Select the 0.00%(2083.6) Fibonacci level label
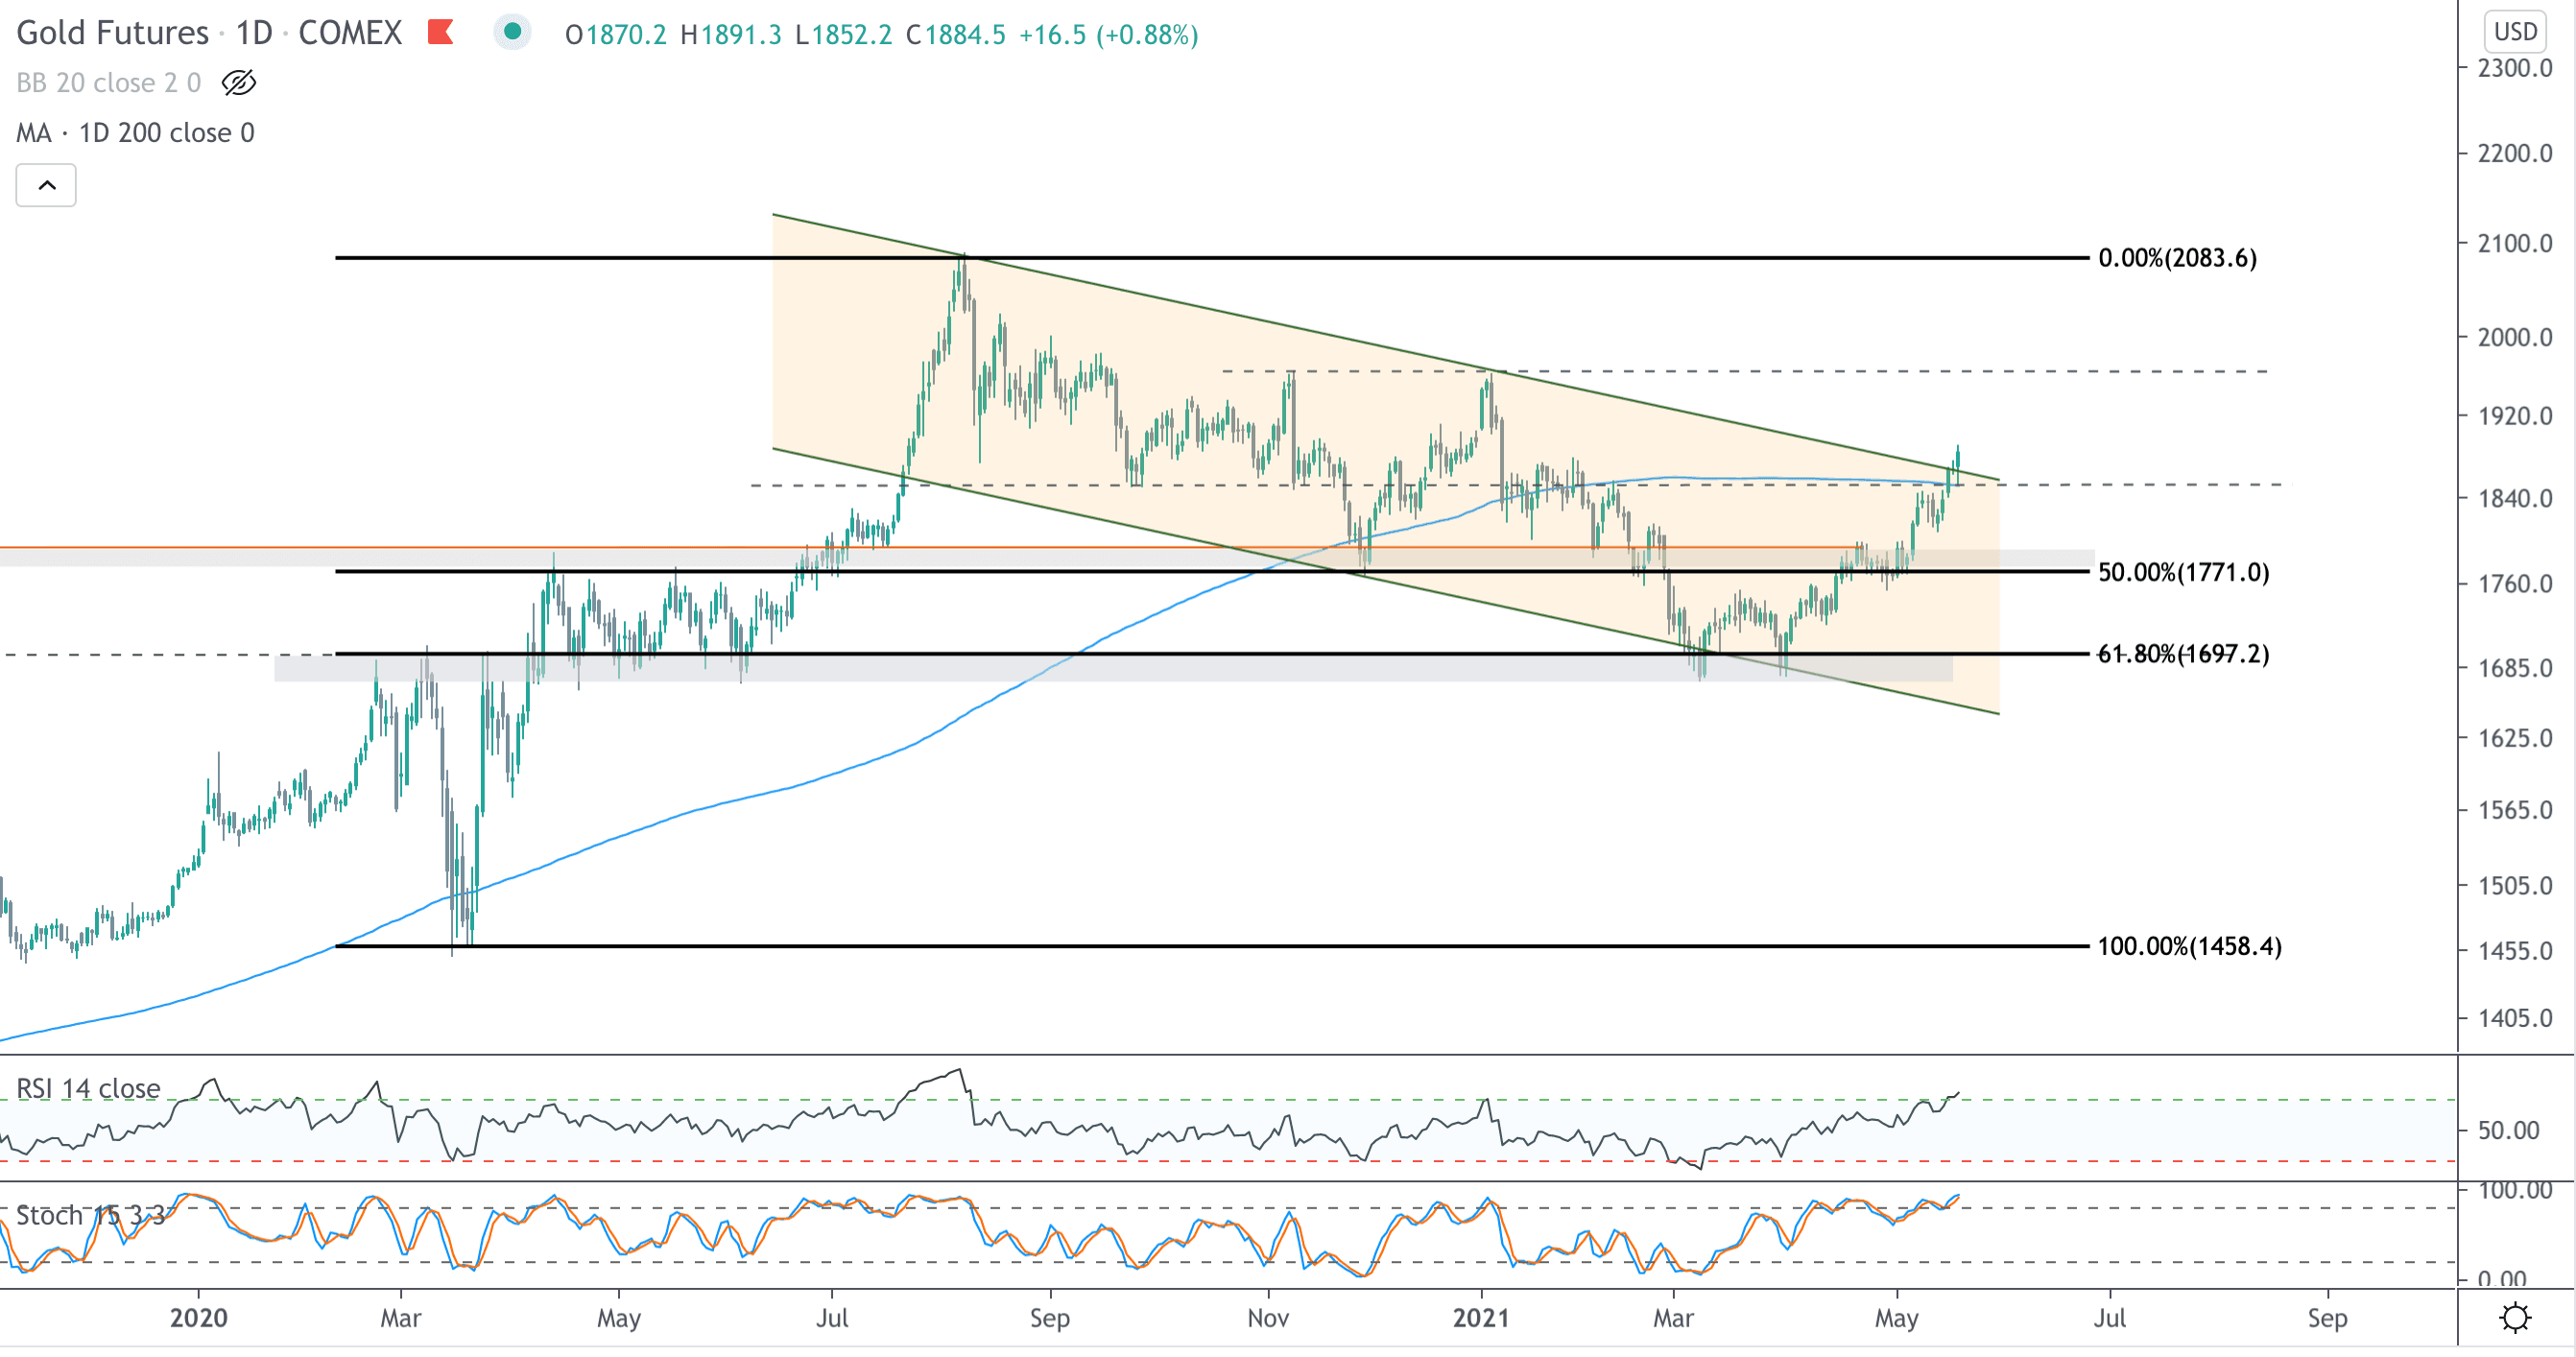 coord(2177,258)
